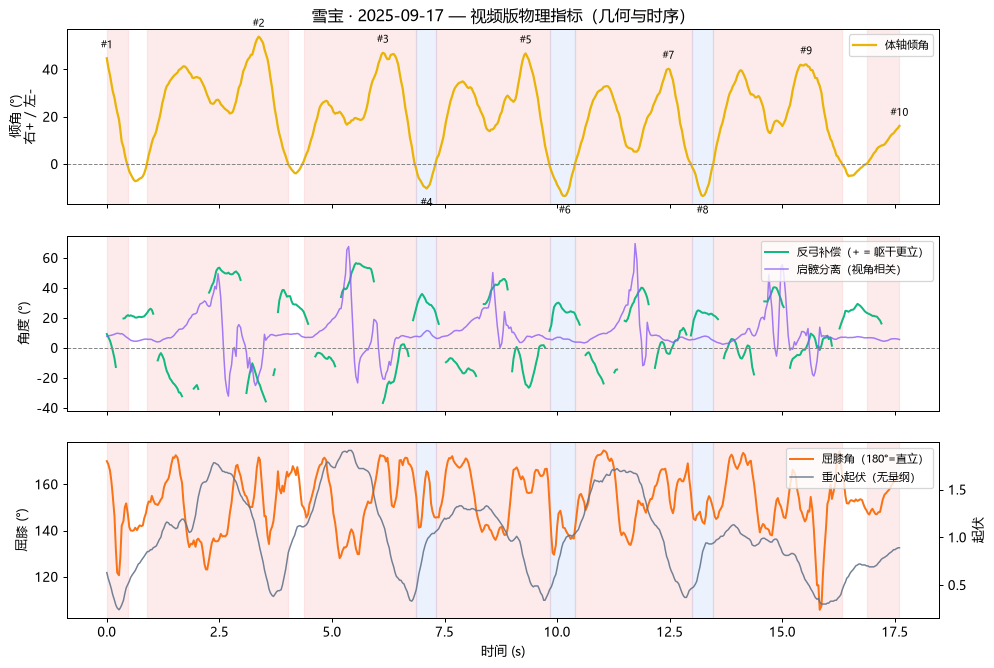This screenshot has height=668, width=994.
Task: Click the 5.0 time tick label
Action: (332, 632)
